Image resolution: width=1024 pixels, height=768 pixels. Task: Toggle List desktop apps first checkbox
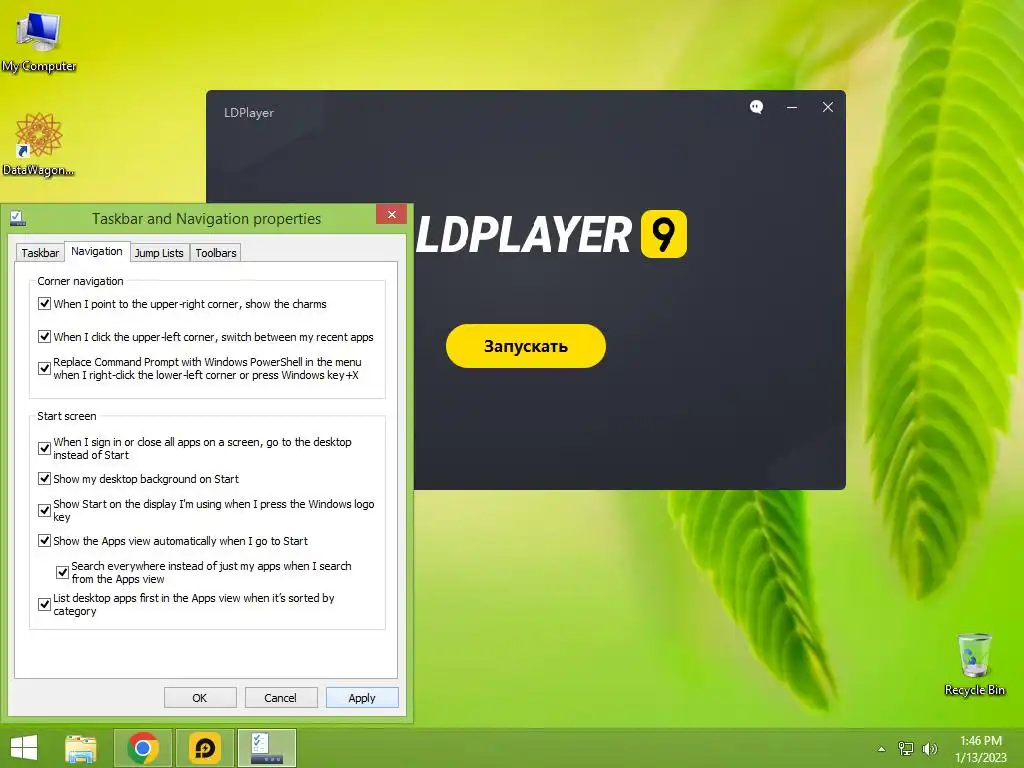pyautogui.click(x=44, y=605)
